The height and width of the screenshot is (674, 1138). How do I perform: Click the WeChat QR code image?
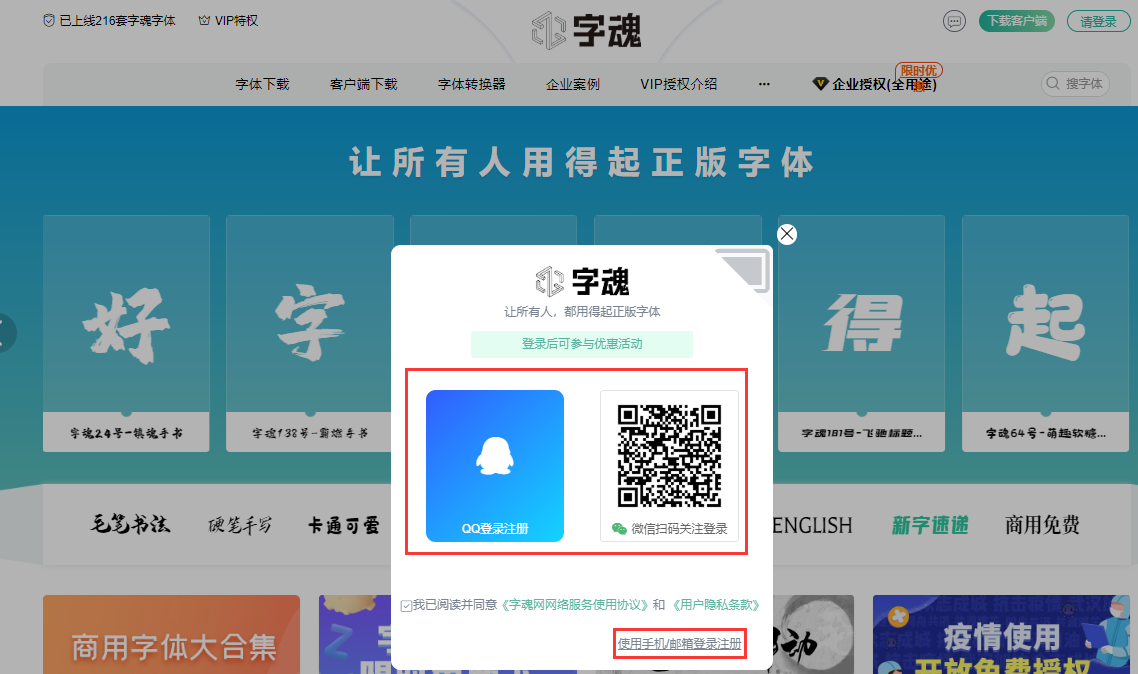click(669, 456)
